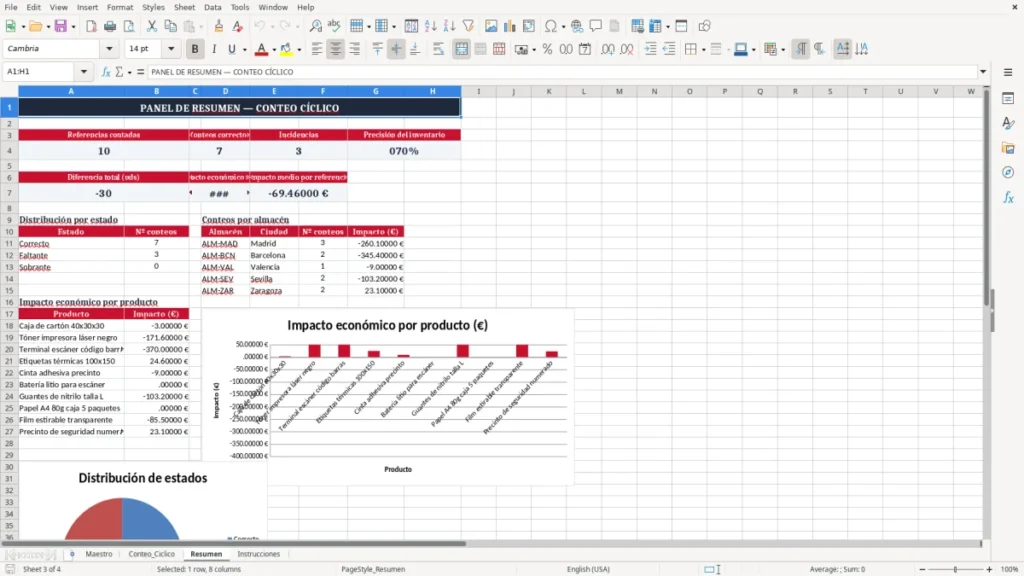This screenshot has height=576, width=1024.
Task: Open the Gallery panel in the sidebar
Action: pos(1008,148)
